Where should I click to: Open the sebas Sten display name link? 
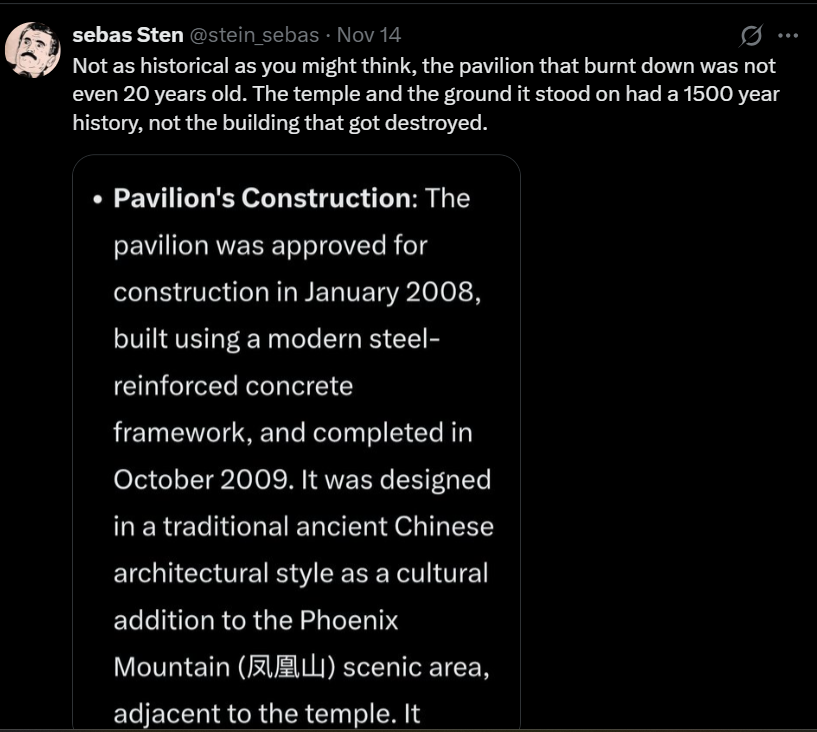point(127,35)
